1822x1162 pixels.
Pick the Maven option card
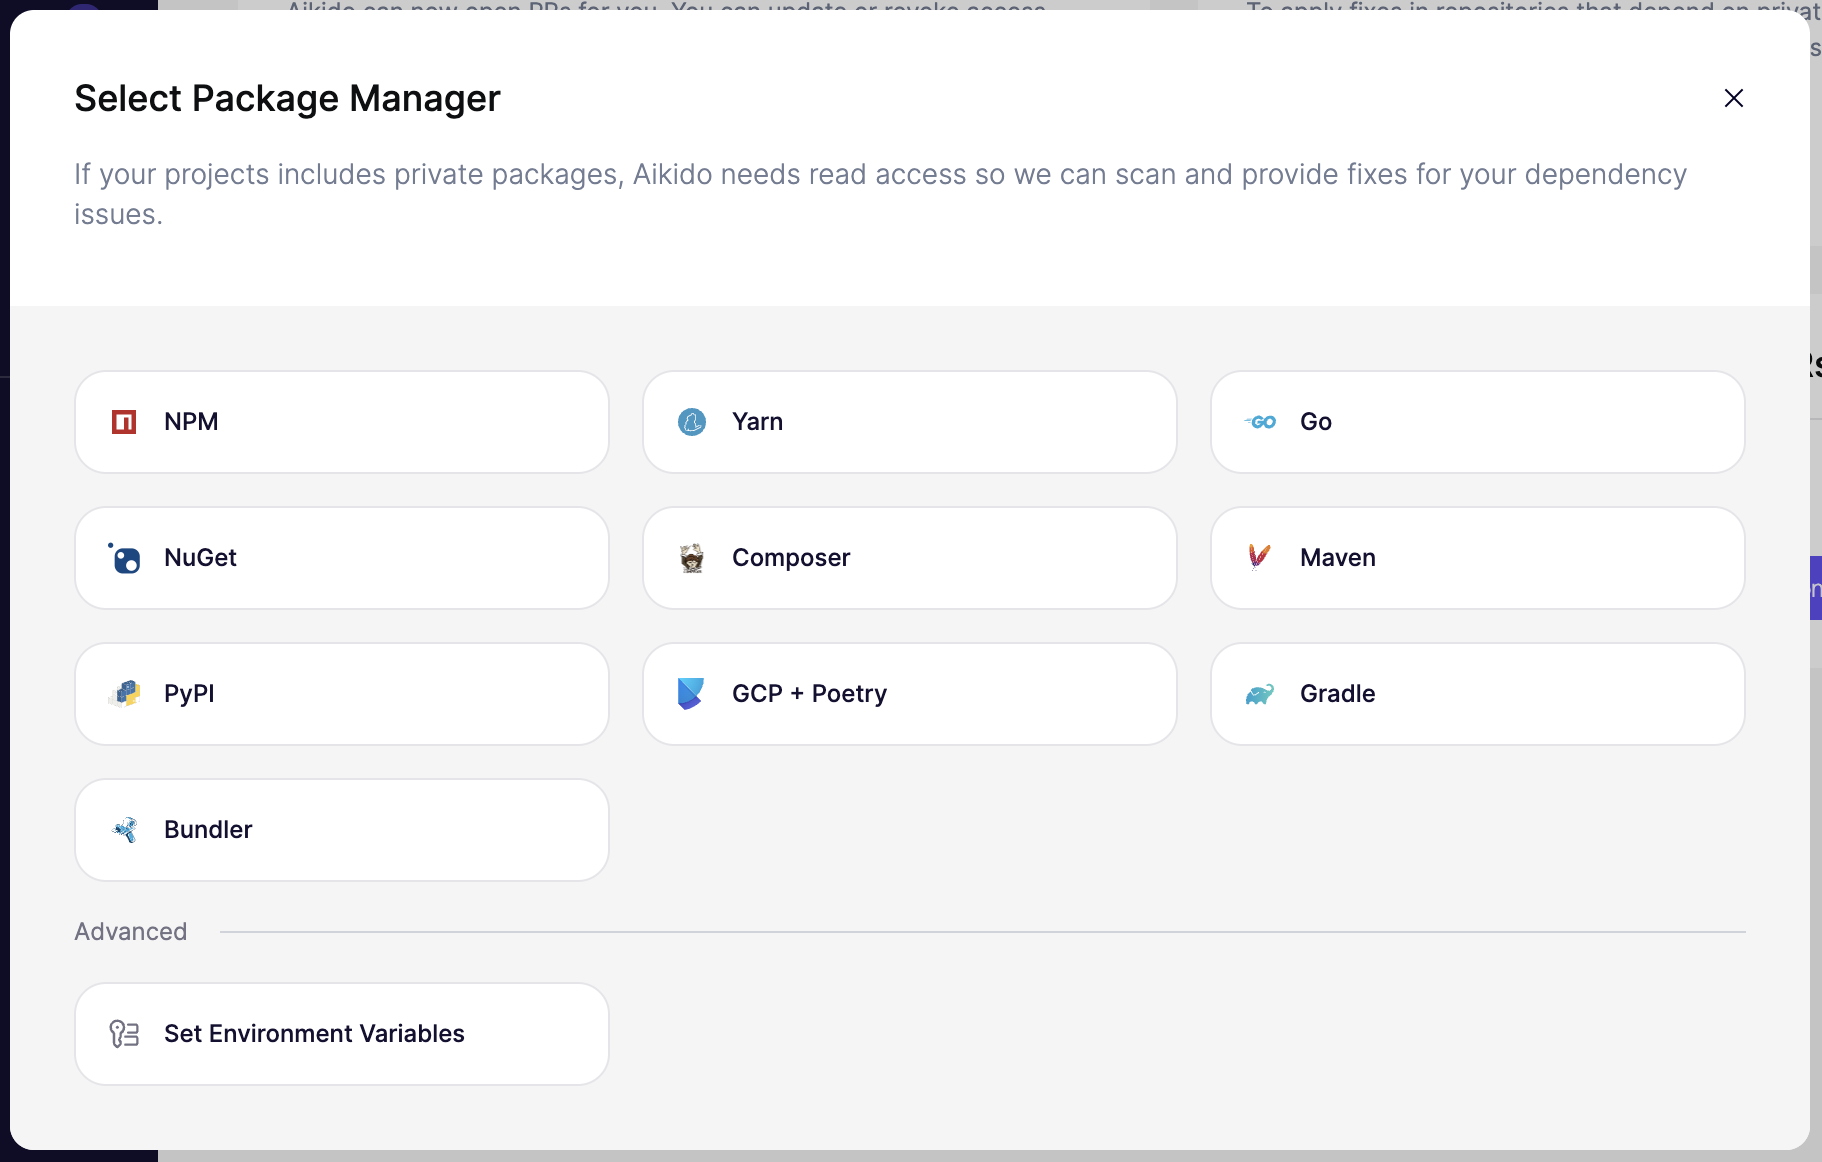1478,558
